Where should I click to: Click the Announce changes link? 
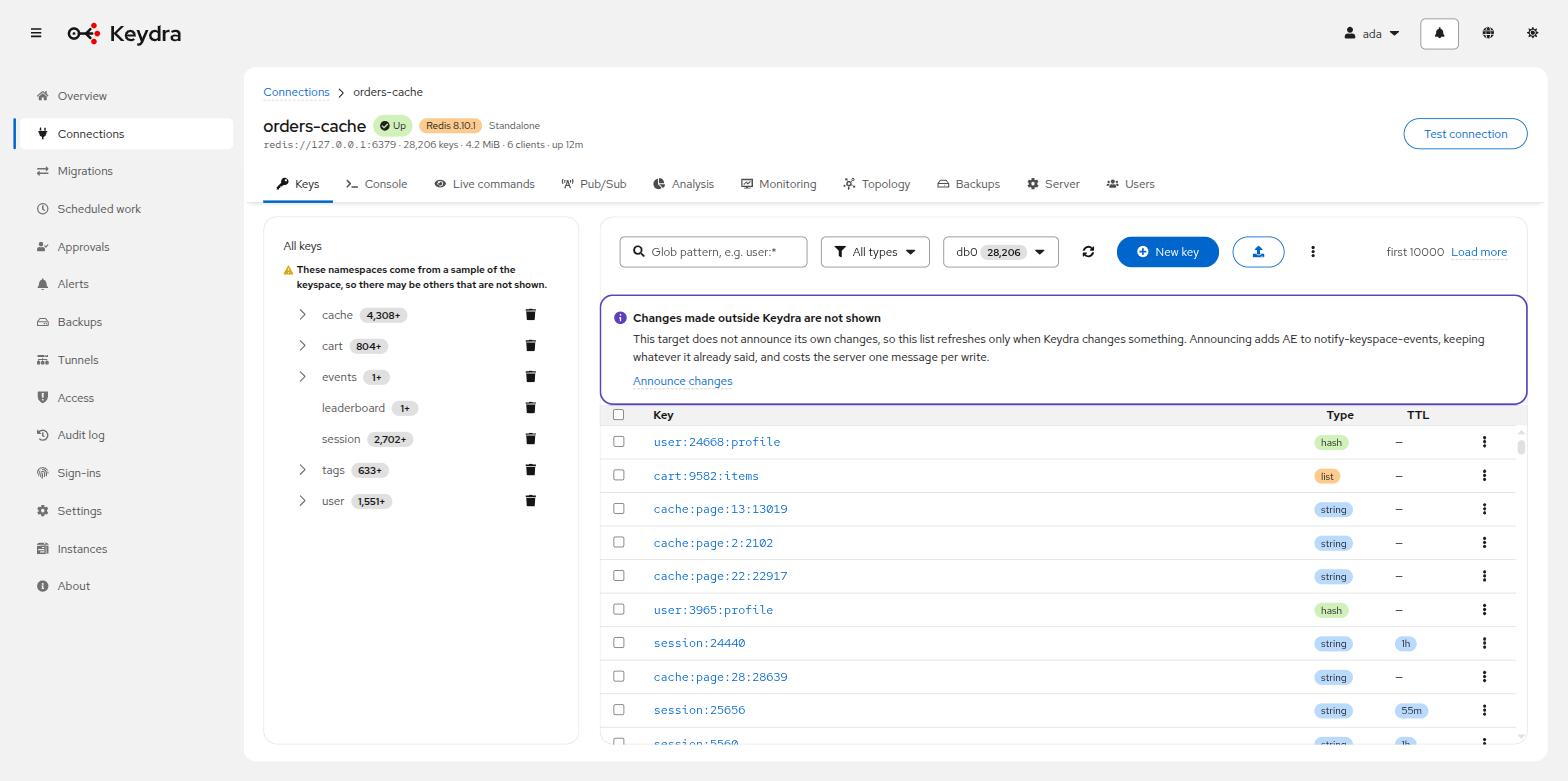(x=683, y=381)
